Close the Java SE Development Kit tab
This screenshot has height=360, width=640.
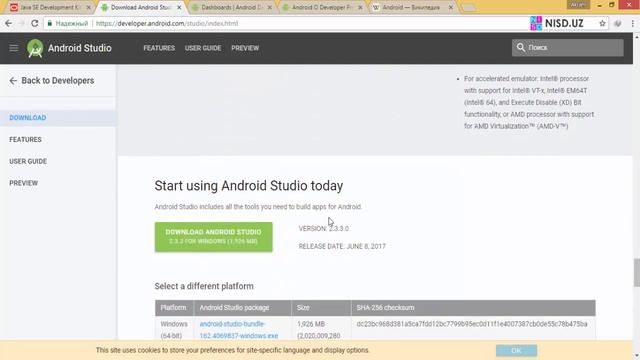pyautogui.click(x=89, y=7)
